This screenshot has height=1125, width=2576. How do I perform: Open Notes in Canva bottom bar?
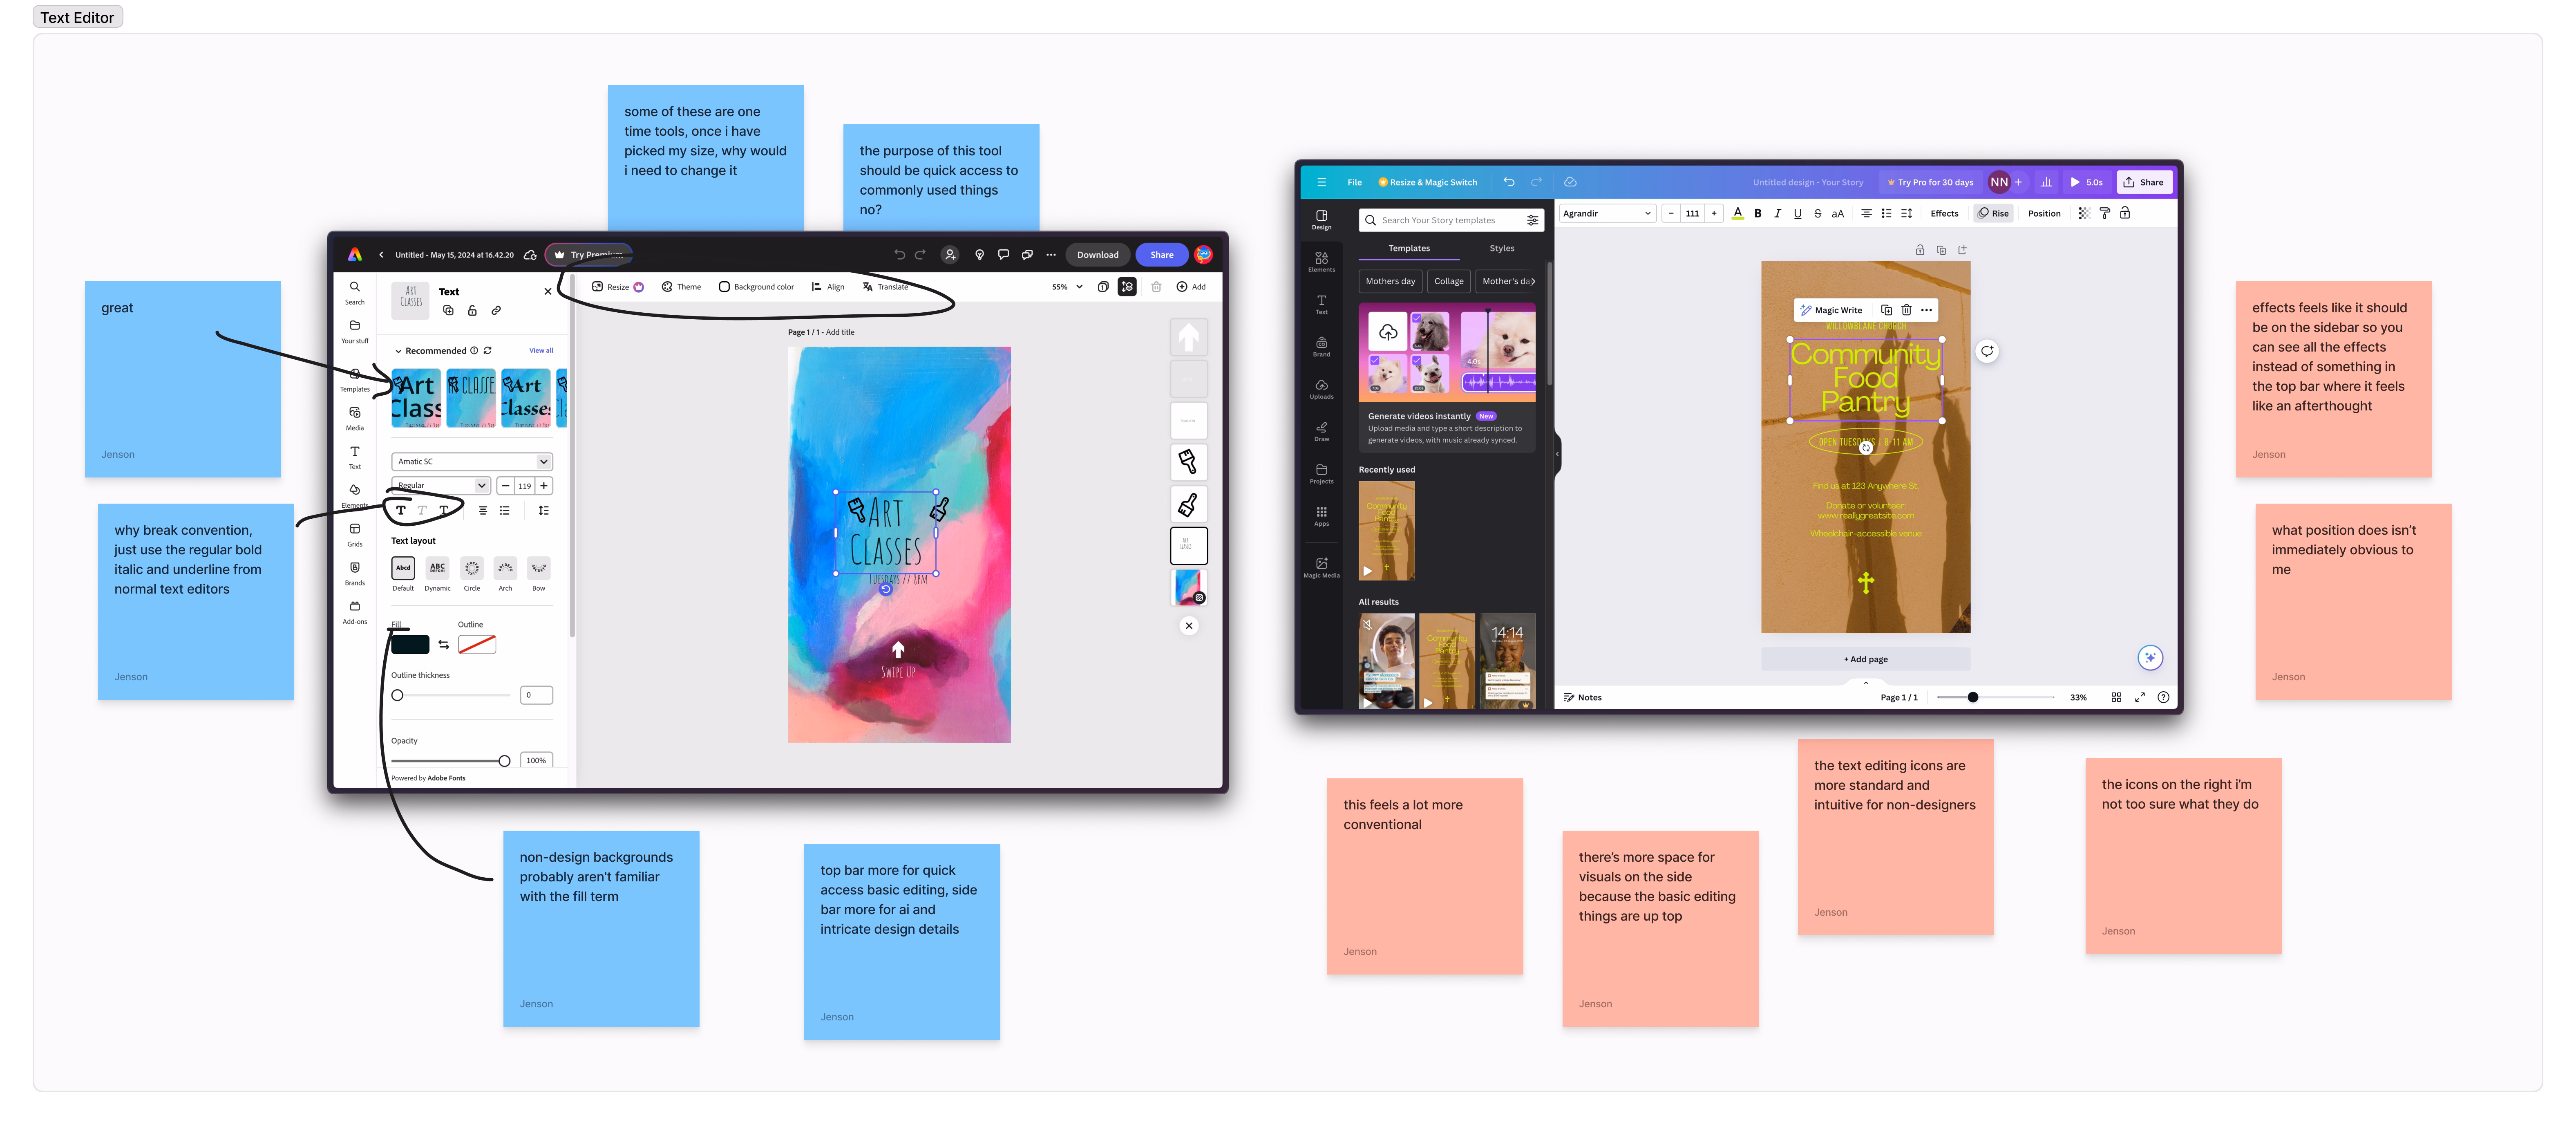[x=1583, y=697]
